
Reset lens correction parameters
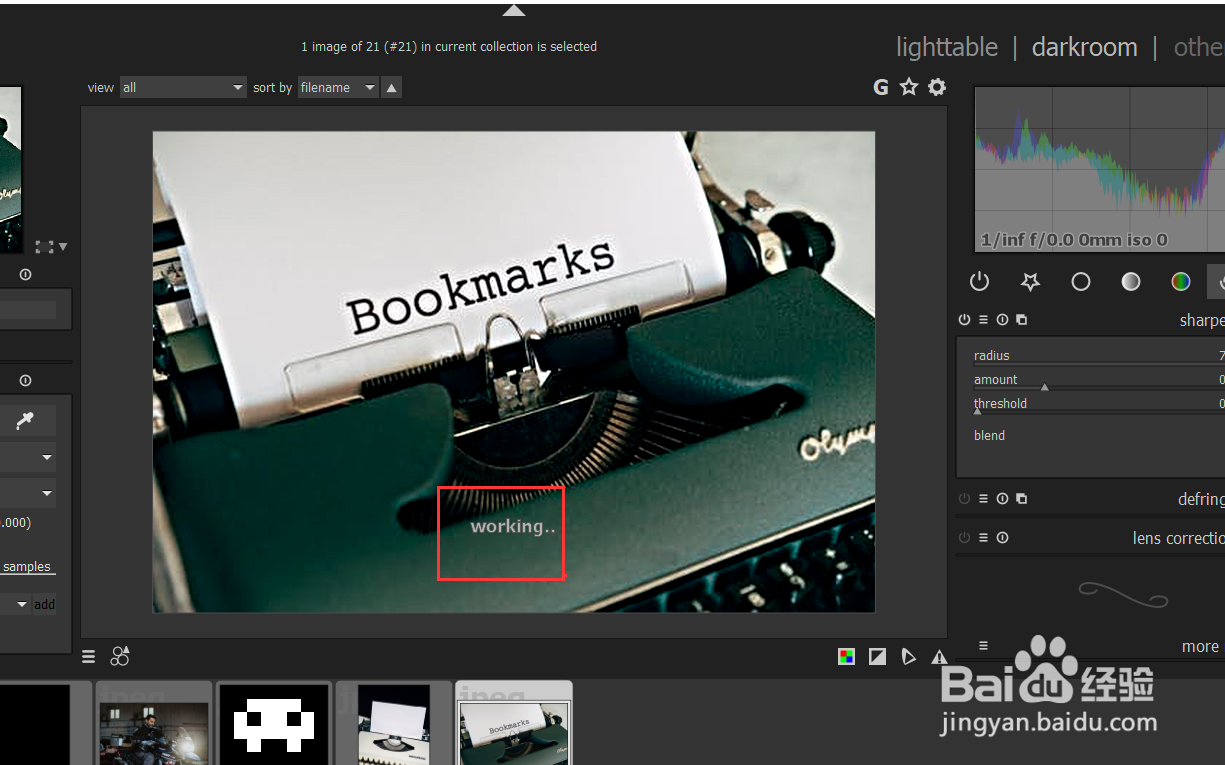pyautogui.click(x=1002, y=538)
